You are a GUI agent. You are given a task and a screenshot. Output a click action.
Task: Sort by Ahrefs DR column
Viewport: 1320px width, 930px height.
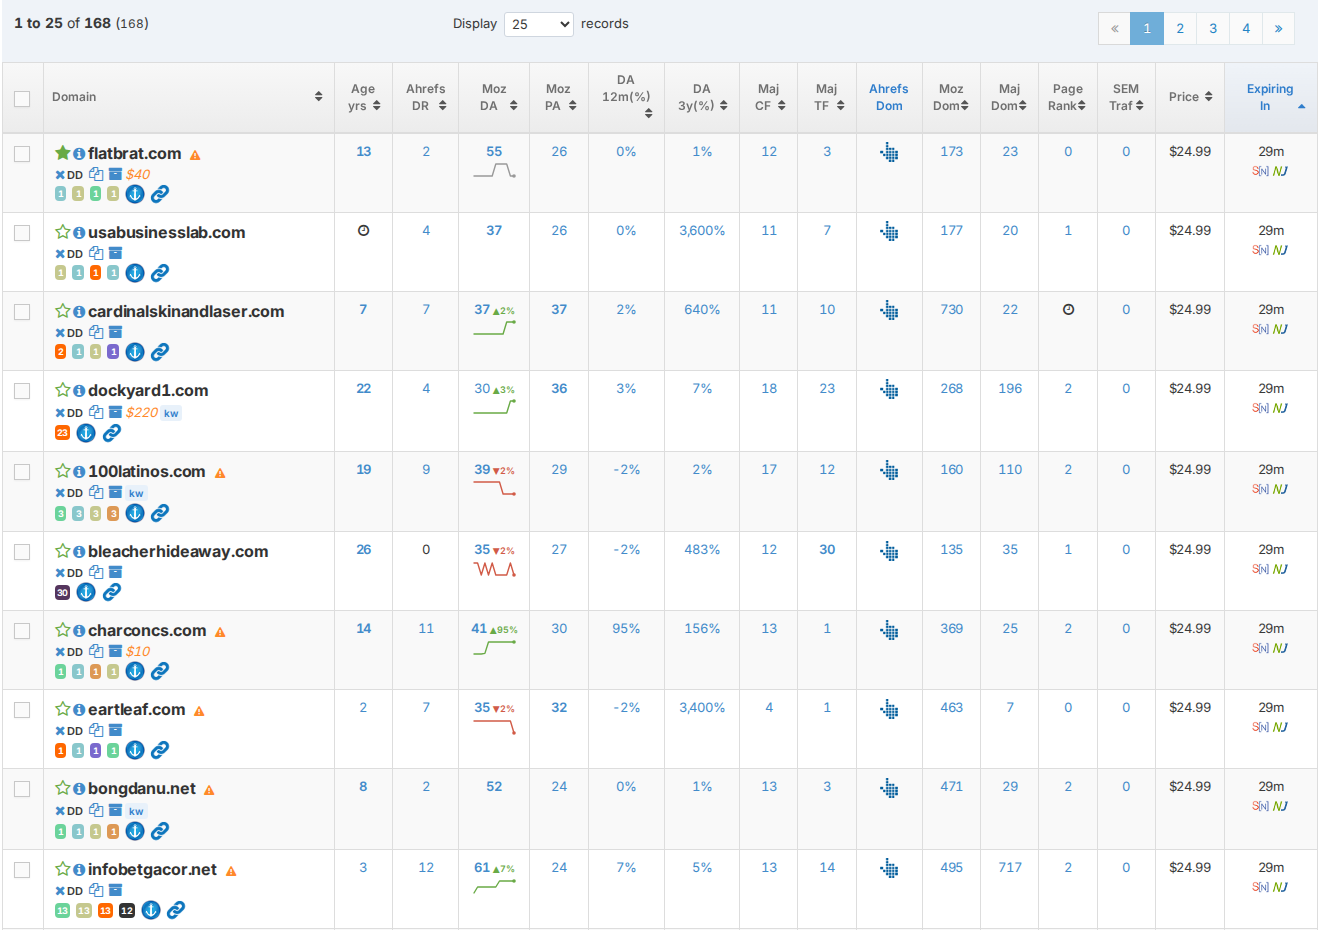426,97
